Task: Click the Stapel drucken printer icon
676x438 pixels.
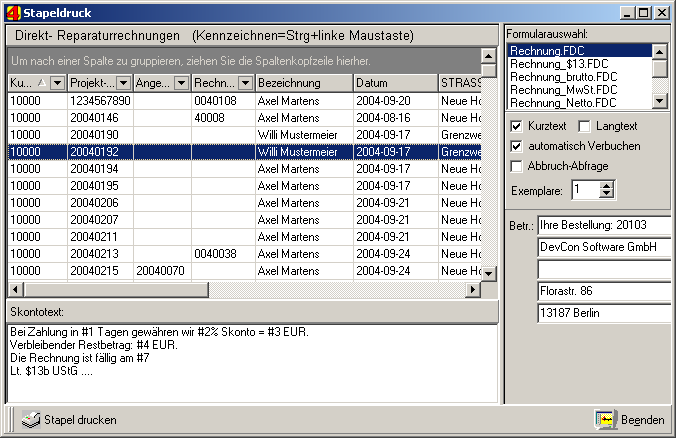Action: [31, 419]
